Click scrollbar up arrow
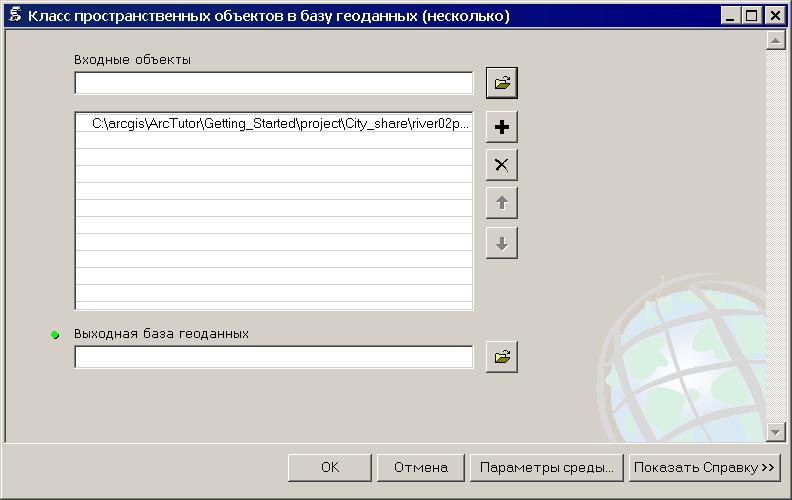 pos(775,40)
